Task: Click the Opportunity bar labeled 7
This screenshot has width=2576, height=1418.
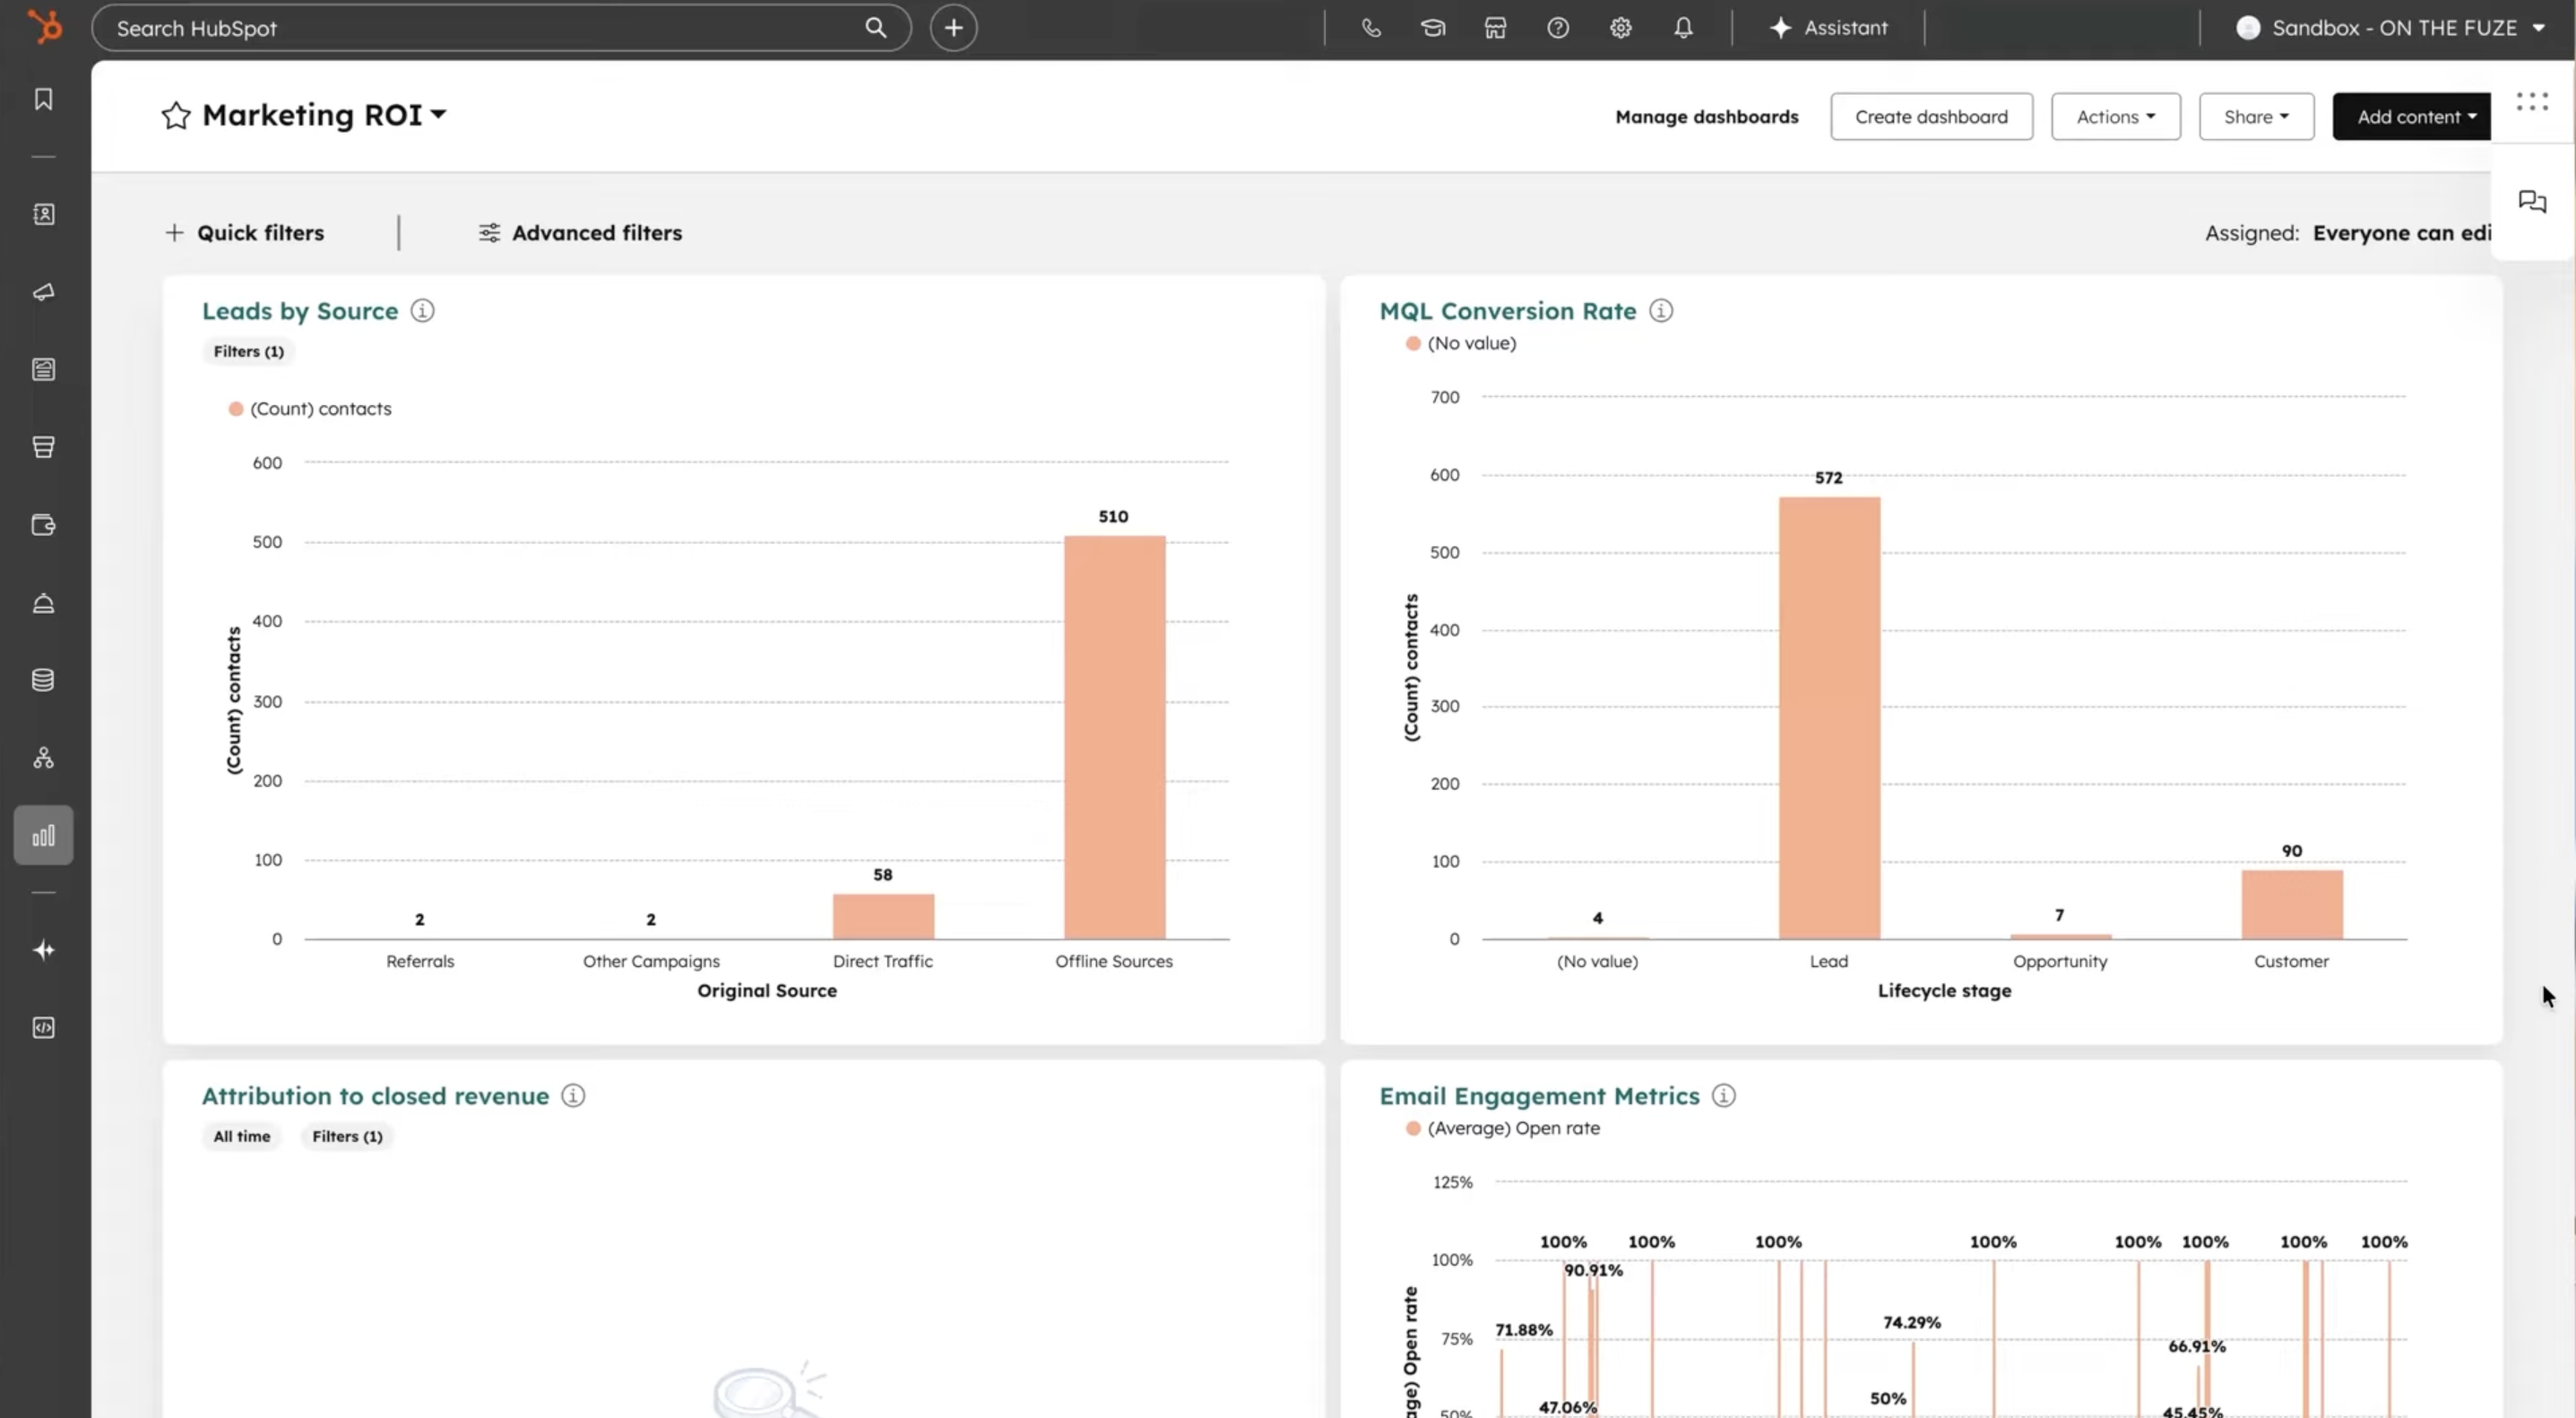Action: coord(2061,936)
